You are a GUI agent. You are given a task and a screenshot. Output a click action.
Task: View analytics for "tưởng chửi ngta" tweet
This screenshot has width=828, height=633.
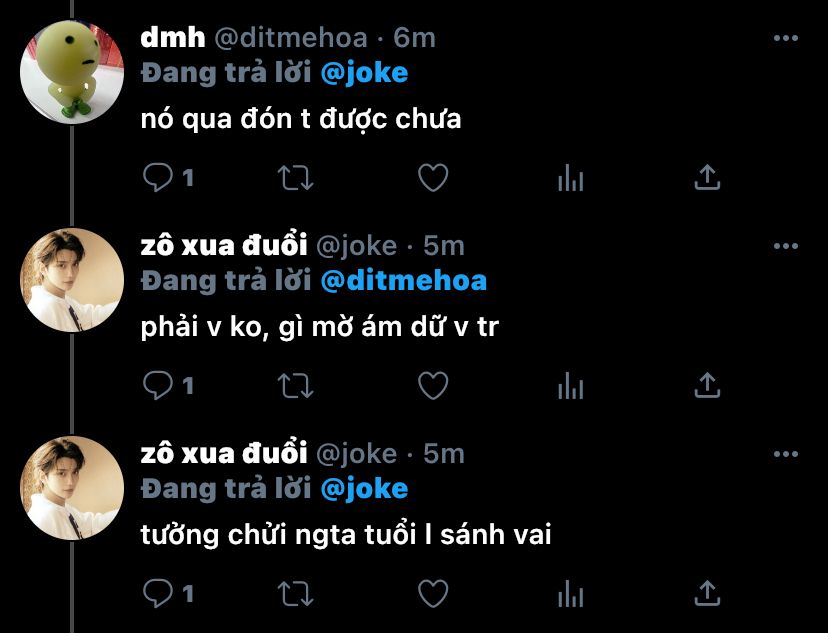click(x=570, y=594)
